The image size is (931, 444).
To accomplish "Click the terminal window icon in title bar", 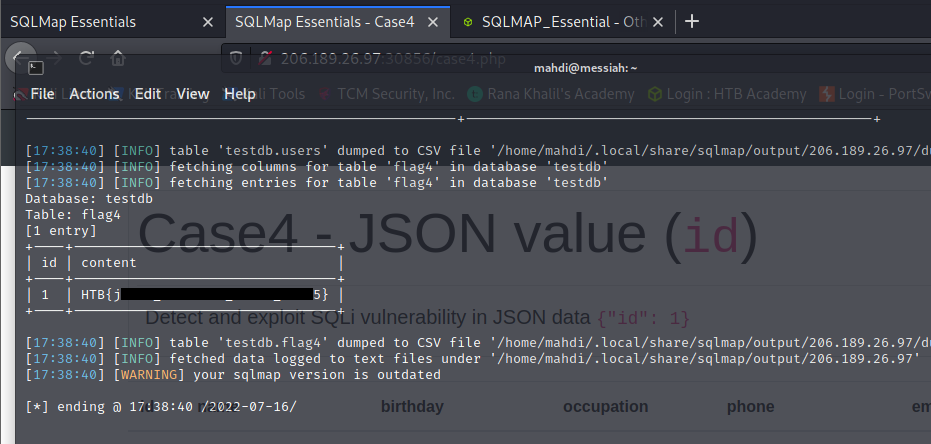I will coord(36,68).
